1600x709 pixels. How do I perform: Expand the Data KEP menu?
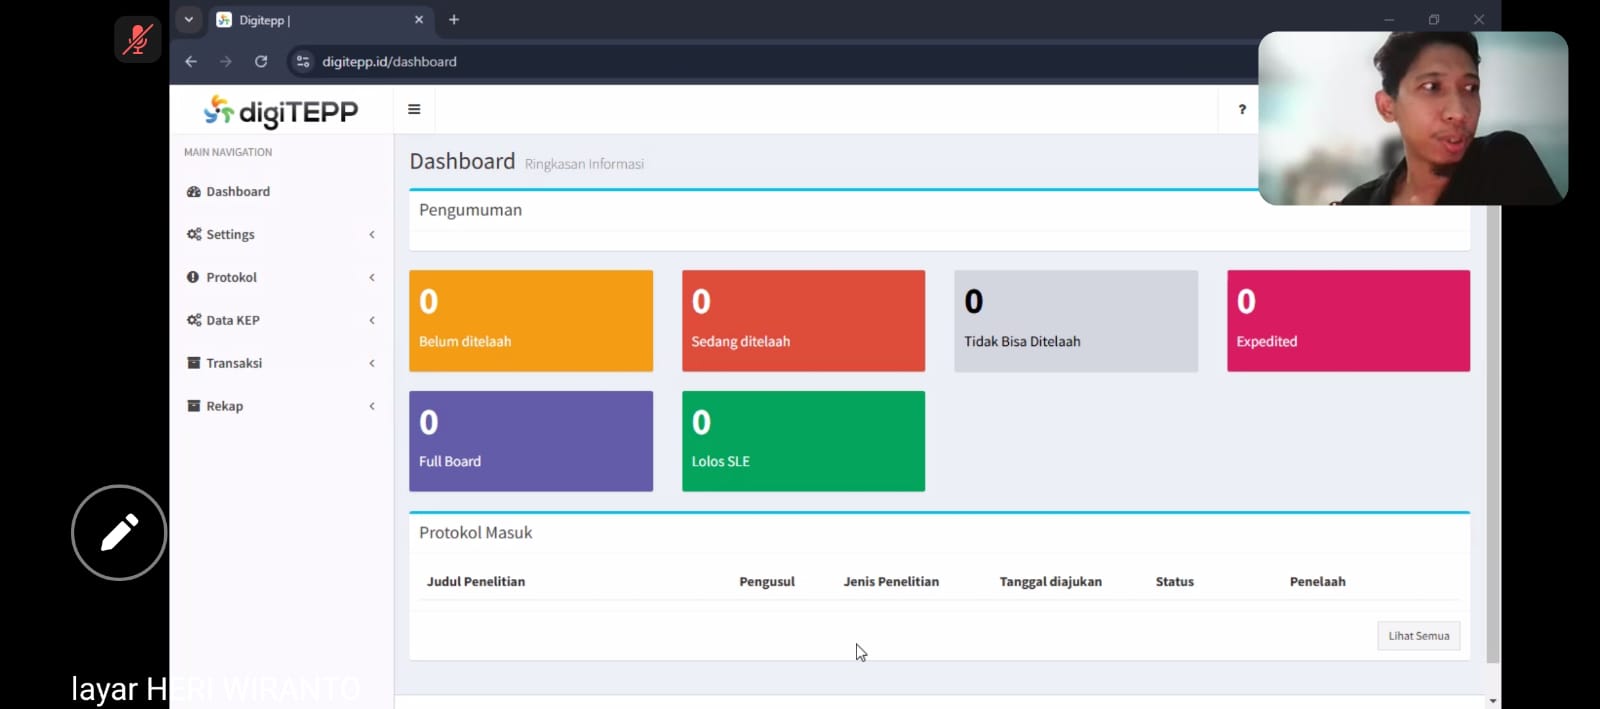pos(233,320)
